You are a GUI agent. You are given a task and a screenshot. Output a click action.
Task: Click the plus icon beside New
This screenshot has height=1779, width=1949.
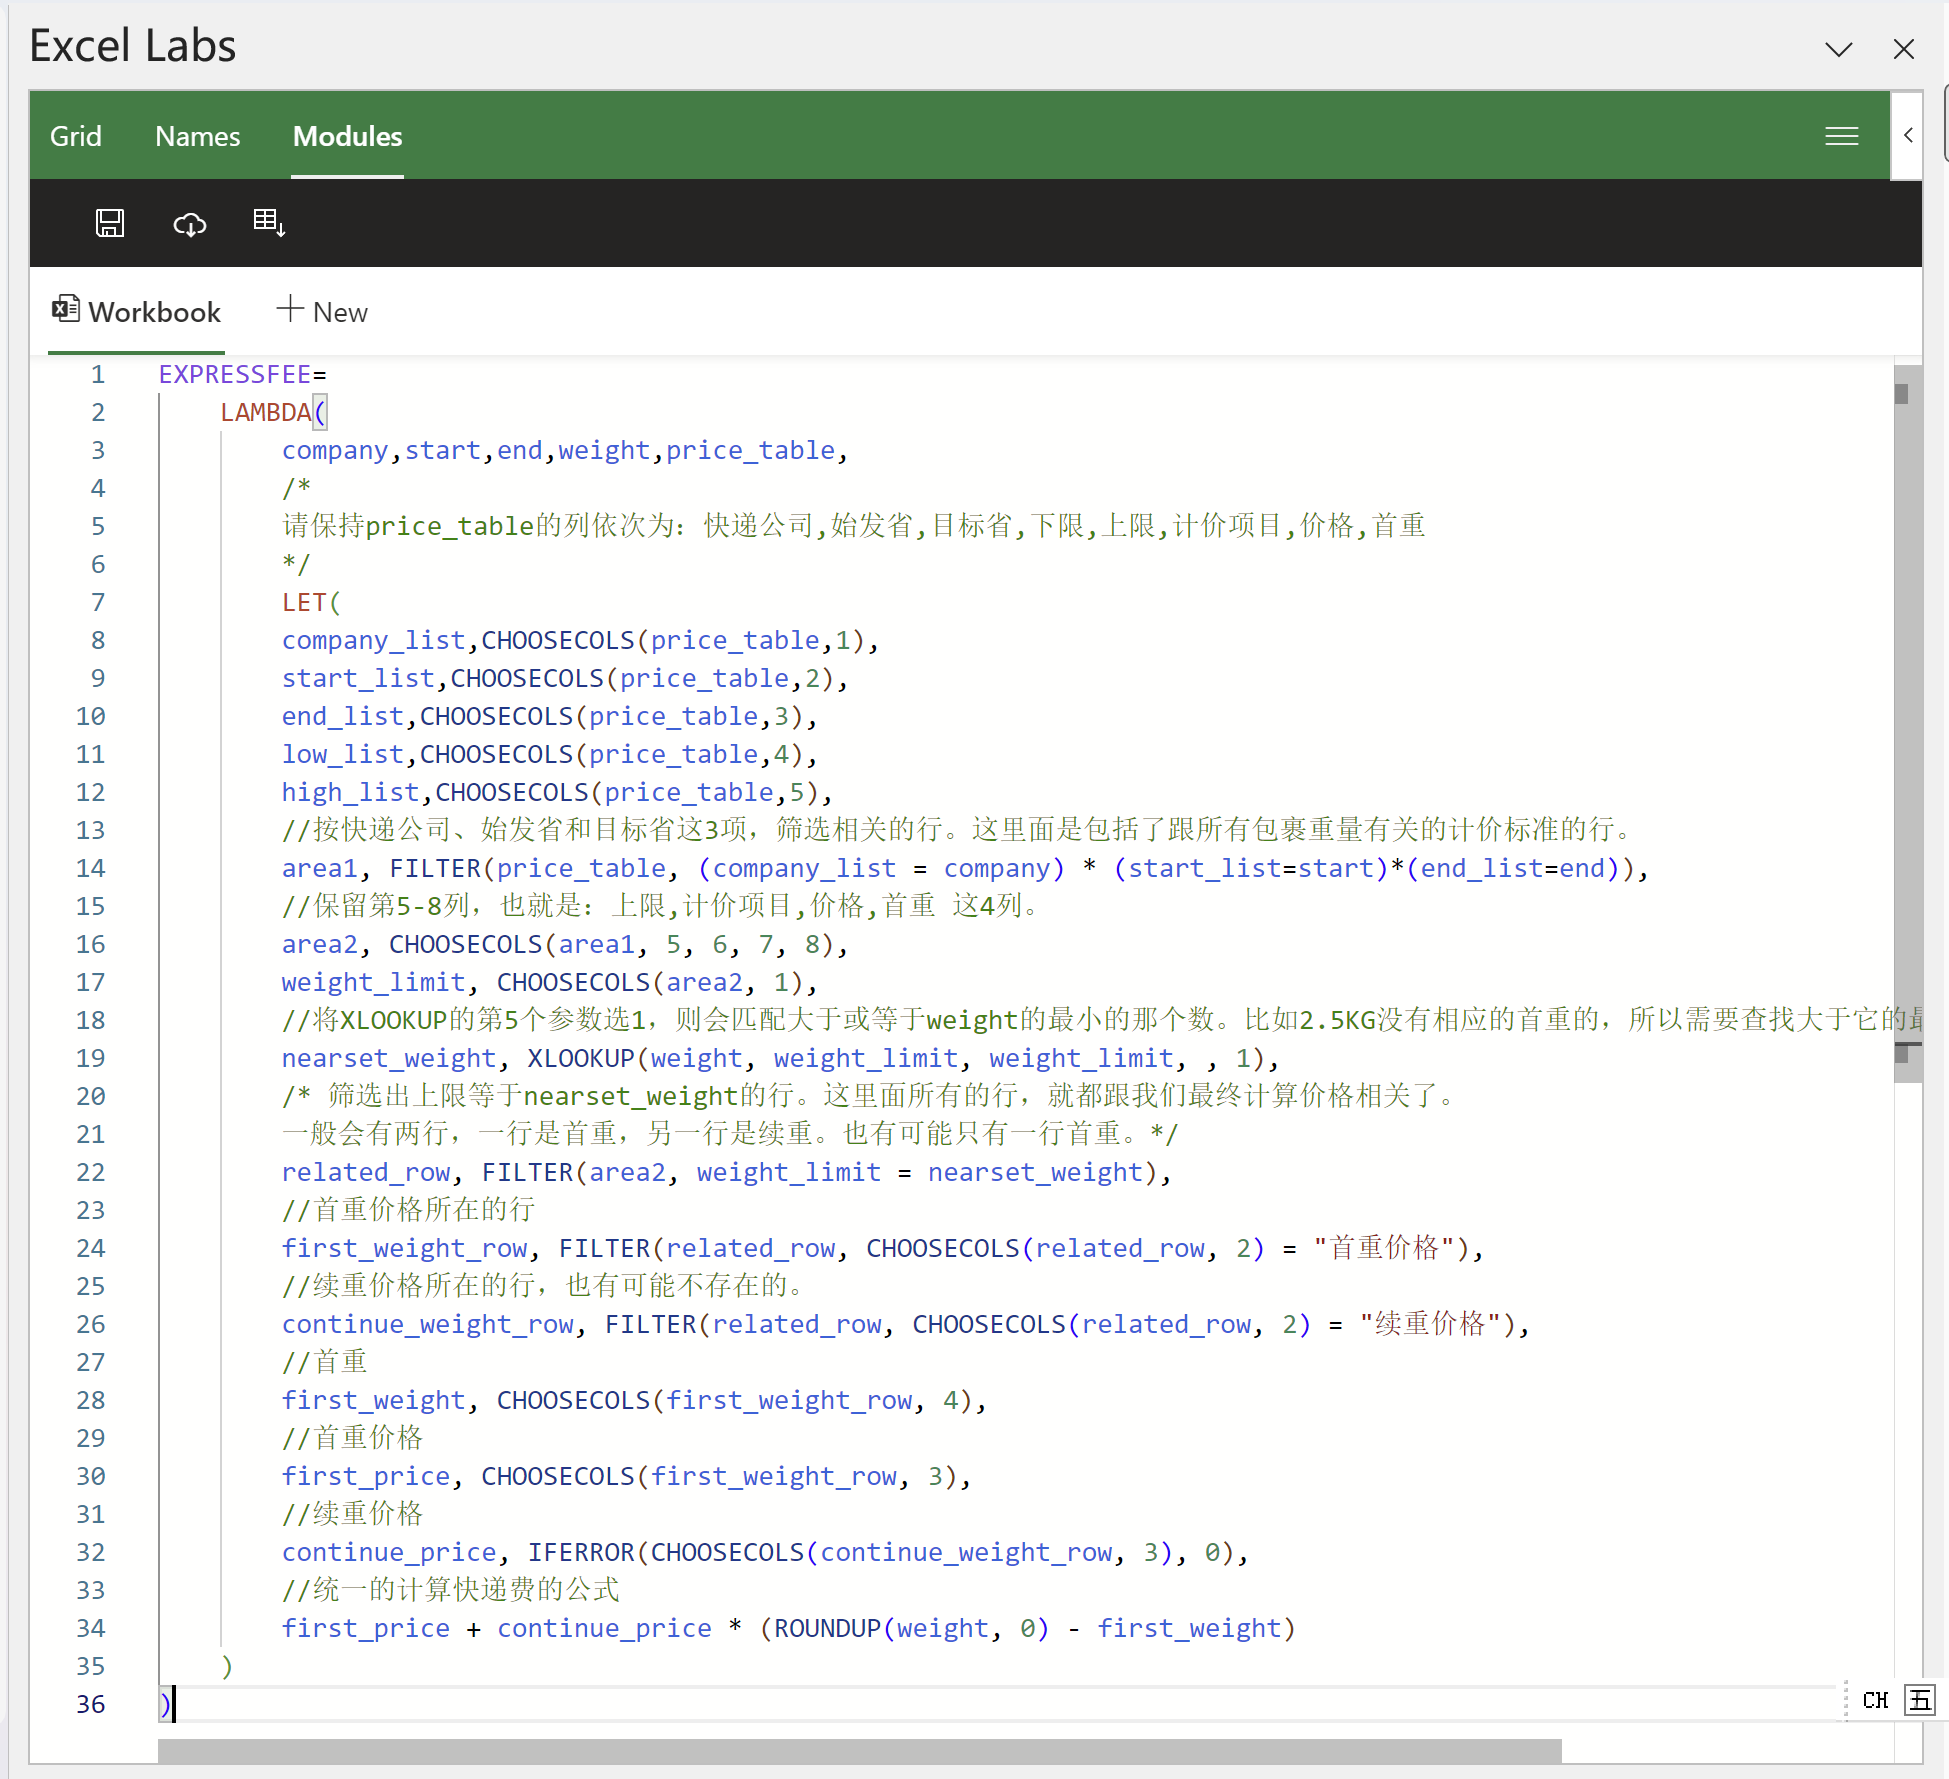pos(290,309)
